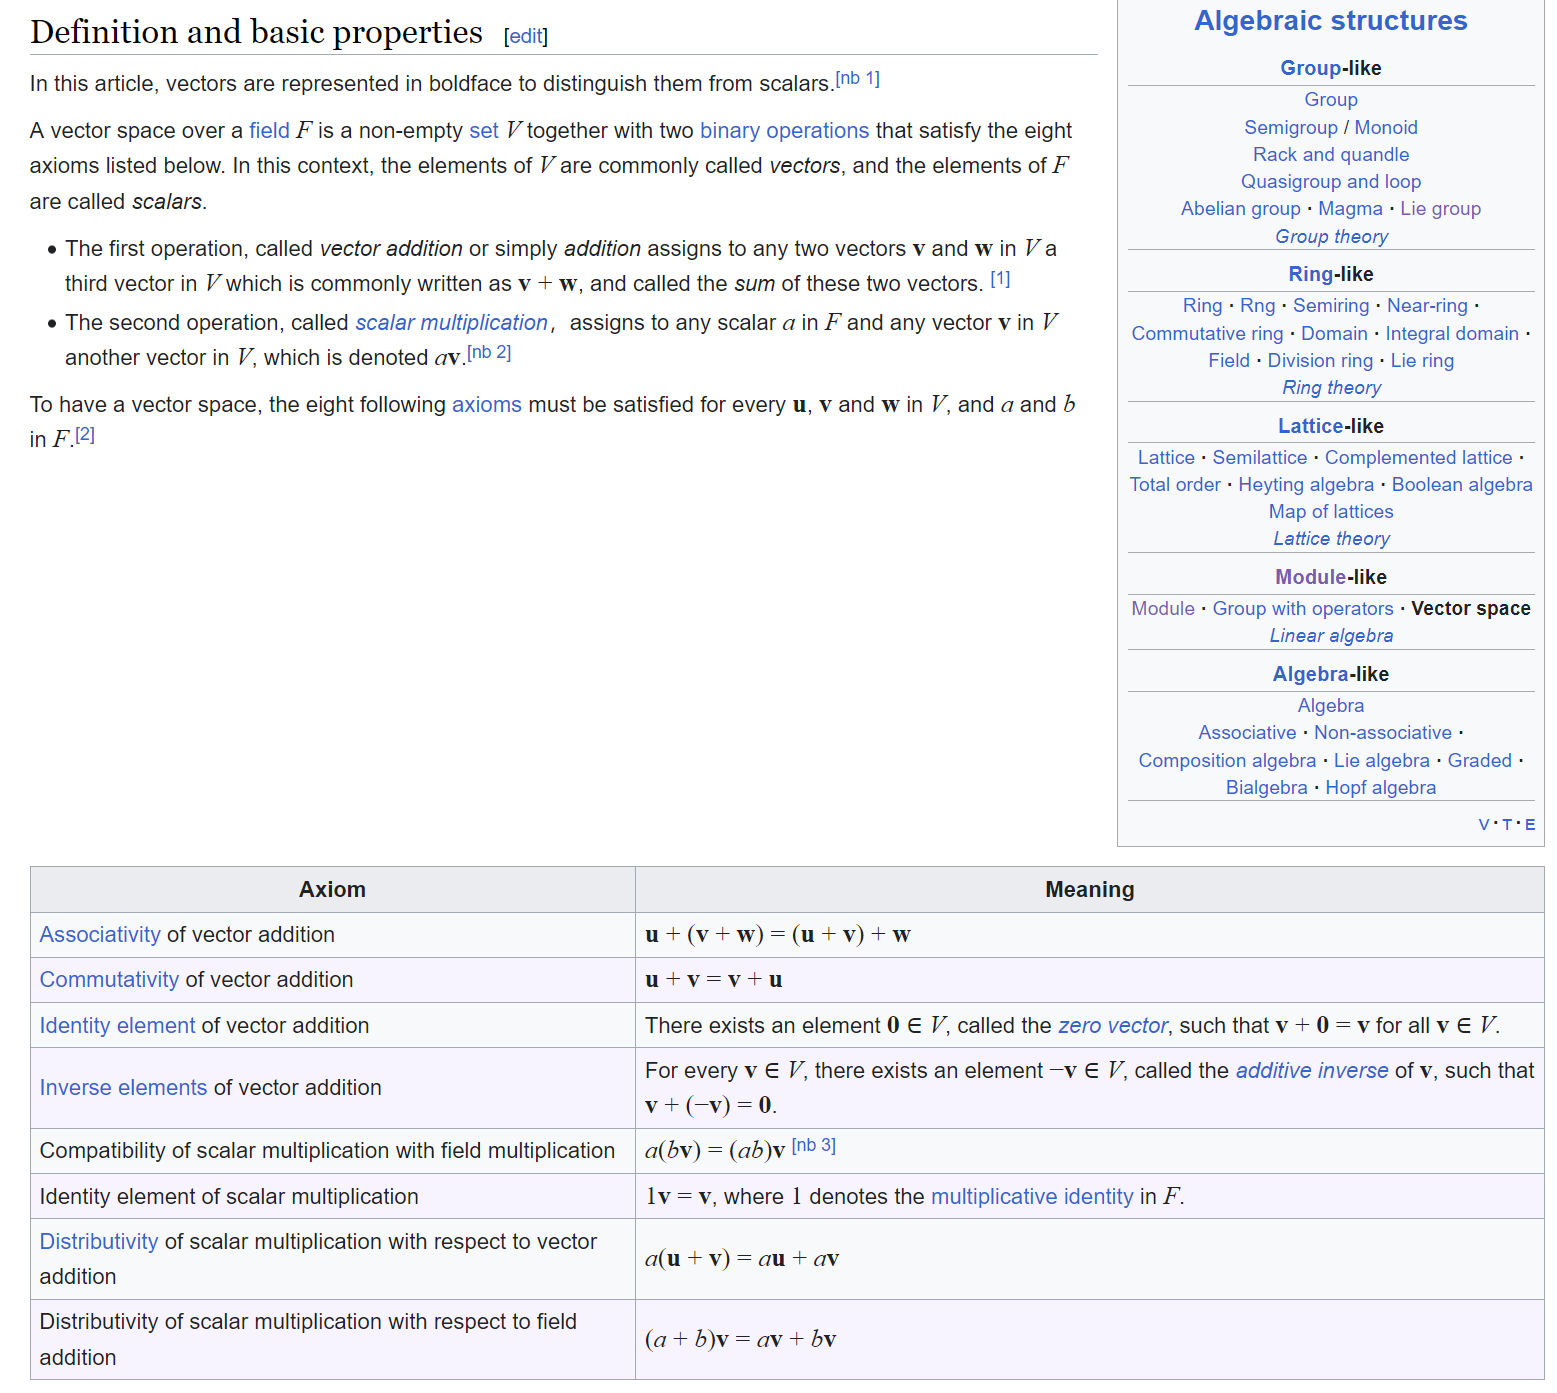Screen dimensions: 1557x1393
Task: Open the Commutative ring link
Action: [x=1207, y=334]
